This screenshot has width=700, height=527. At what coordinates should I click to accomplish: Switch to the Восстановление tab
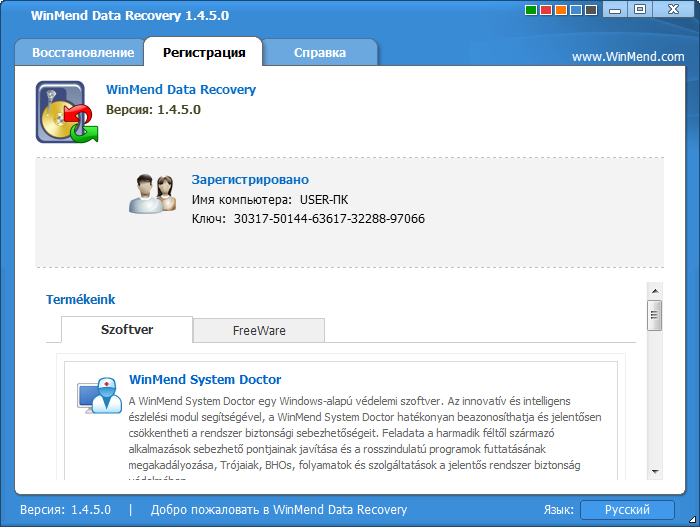pyautogui.click(x=82, y=52)
